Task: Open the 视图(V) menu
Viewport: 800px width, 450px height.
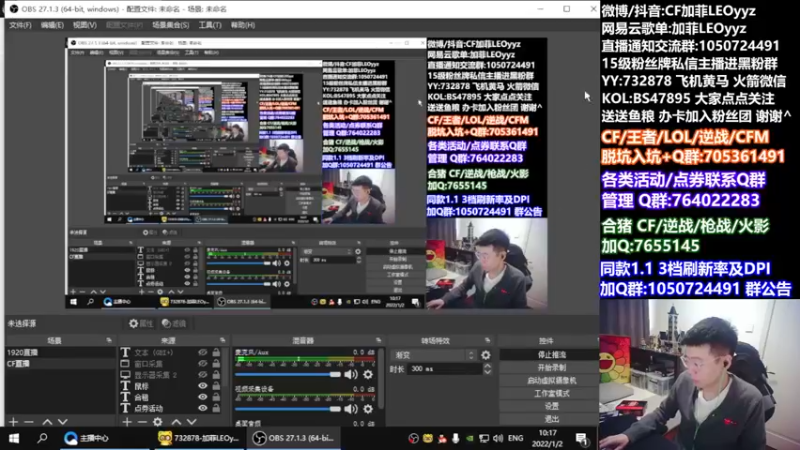Action: [85, 25]
